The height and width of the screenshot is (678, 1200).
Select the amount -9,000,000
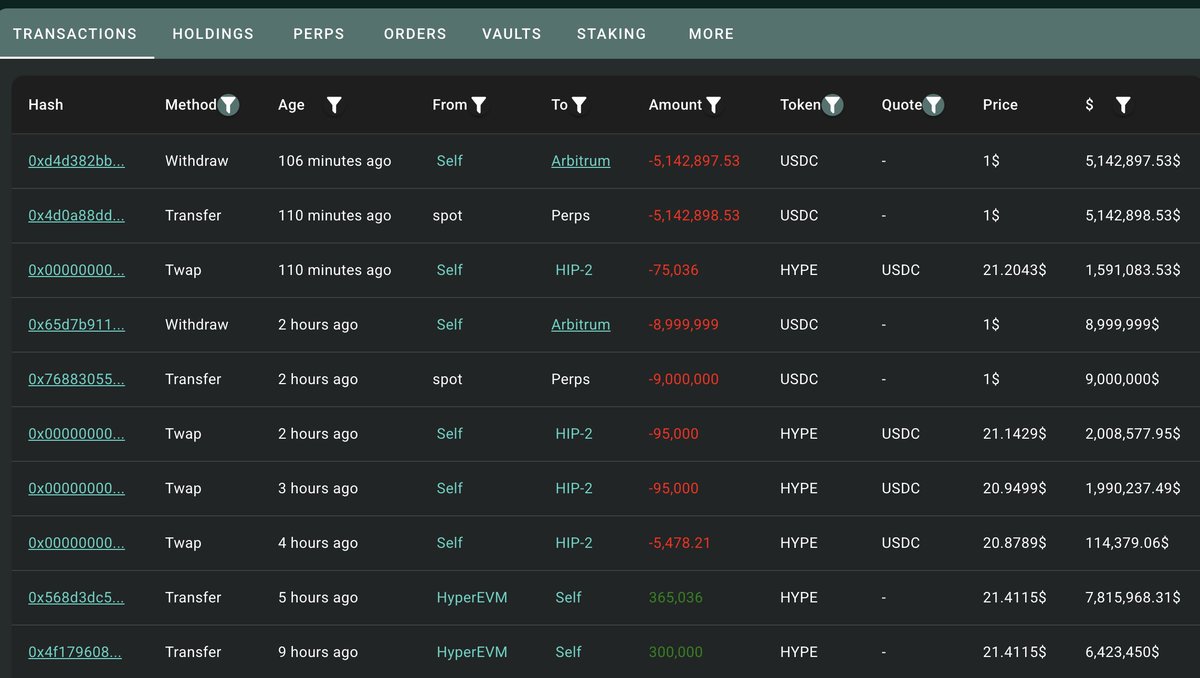(x=683, y=379)
